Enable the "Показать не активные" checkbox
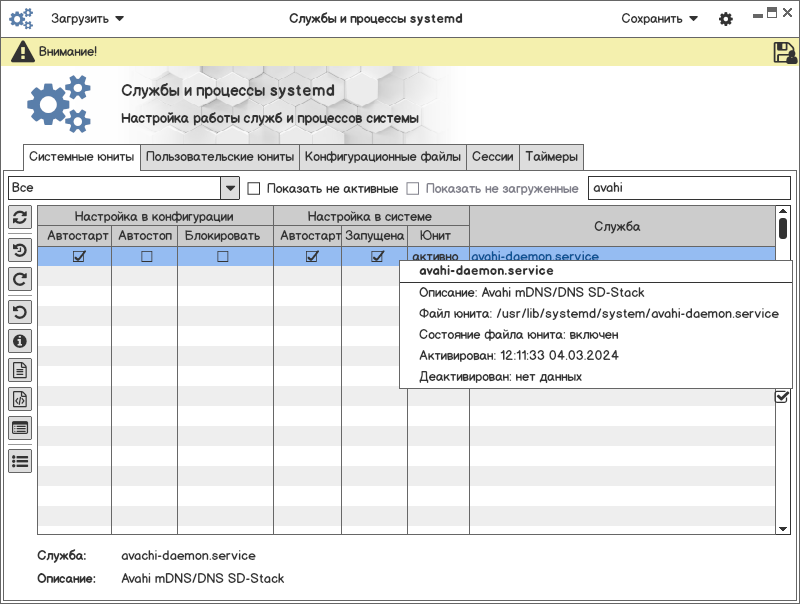 click(x=254, y=188)
